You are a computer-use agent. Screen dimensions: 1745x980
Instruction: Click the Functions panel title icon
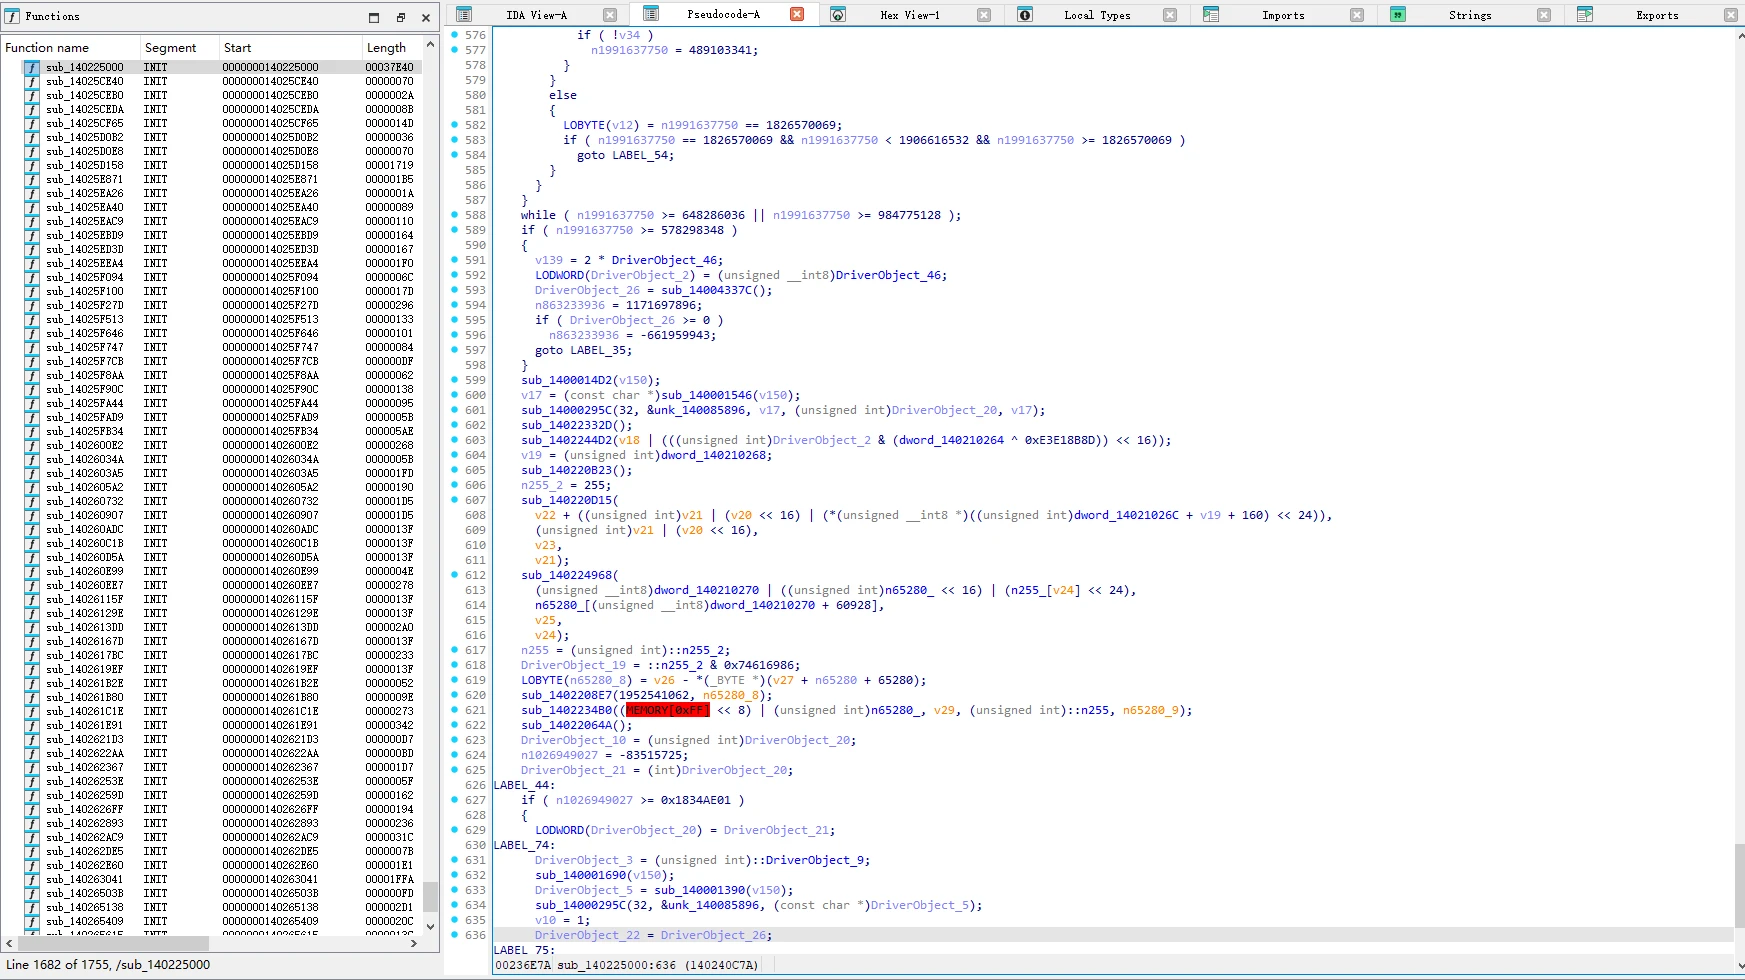[x=12, y=16]
